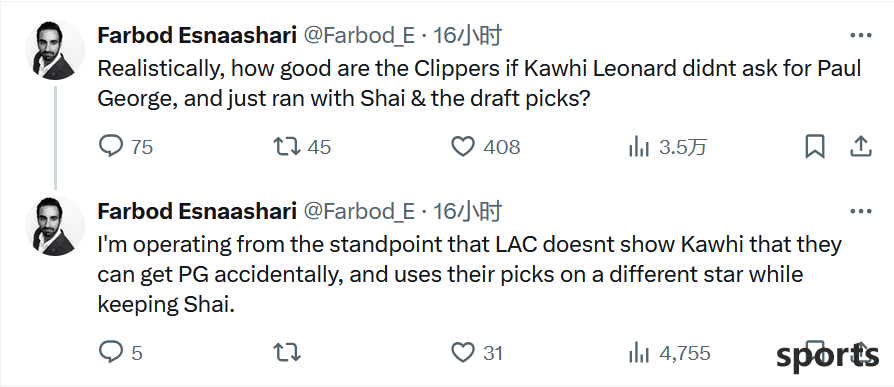Screen dimensions: 894x387
Task: Open replies on the first tweet
Action: tap(126, 148)
